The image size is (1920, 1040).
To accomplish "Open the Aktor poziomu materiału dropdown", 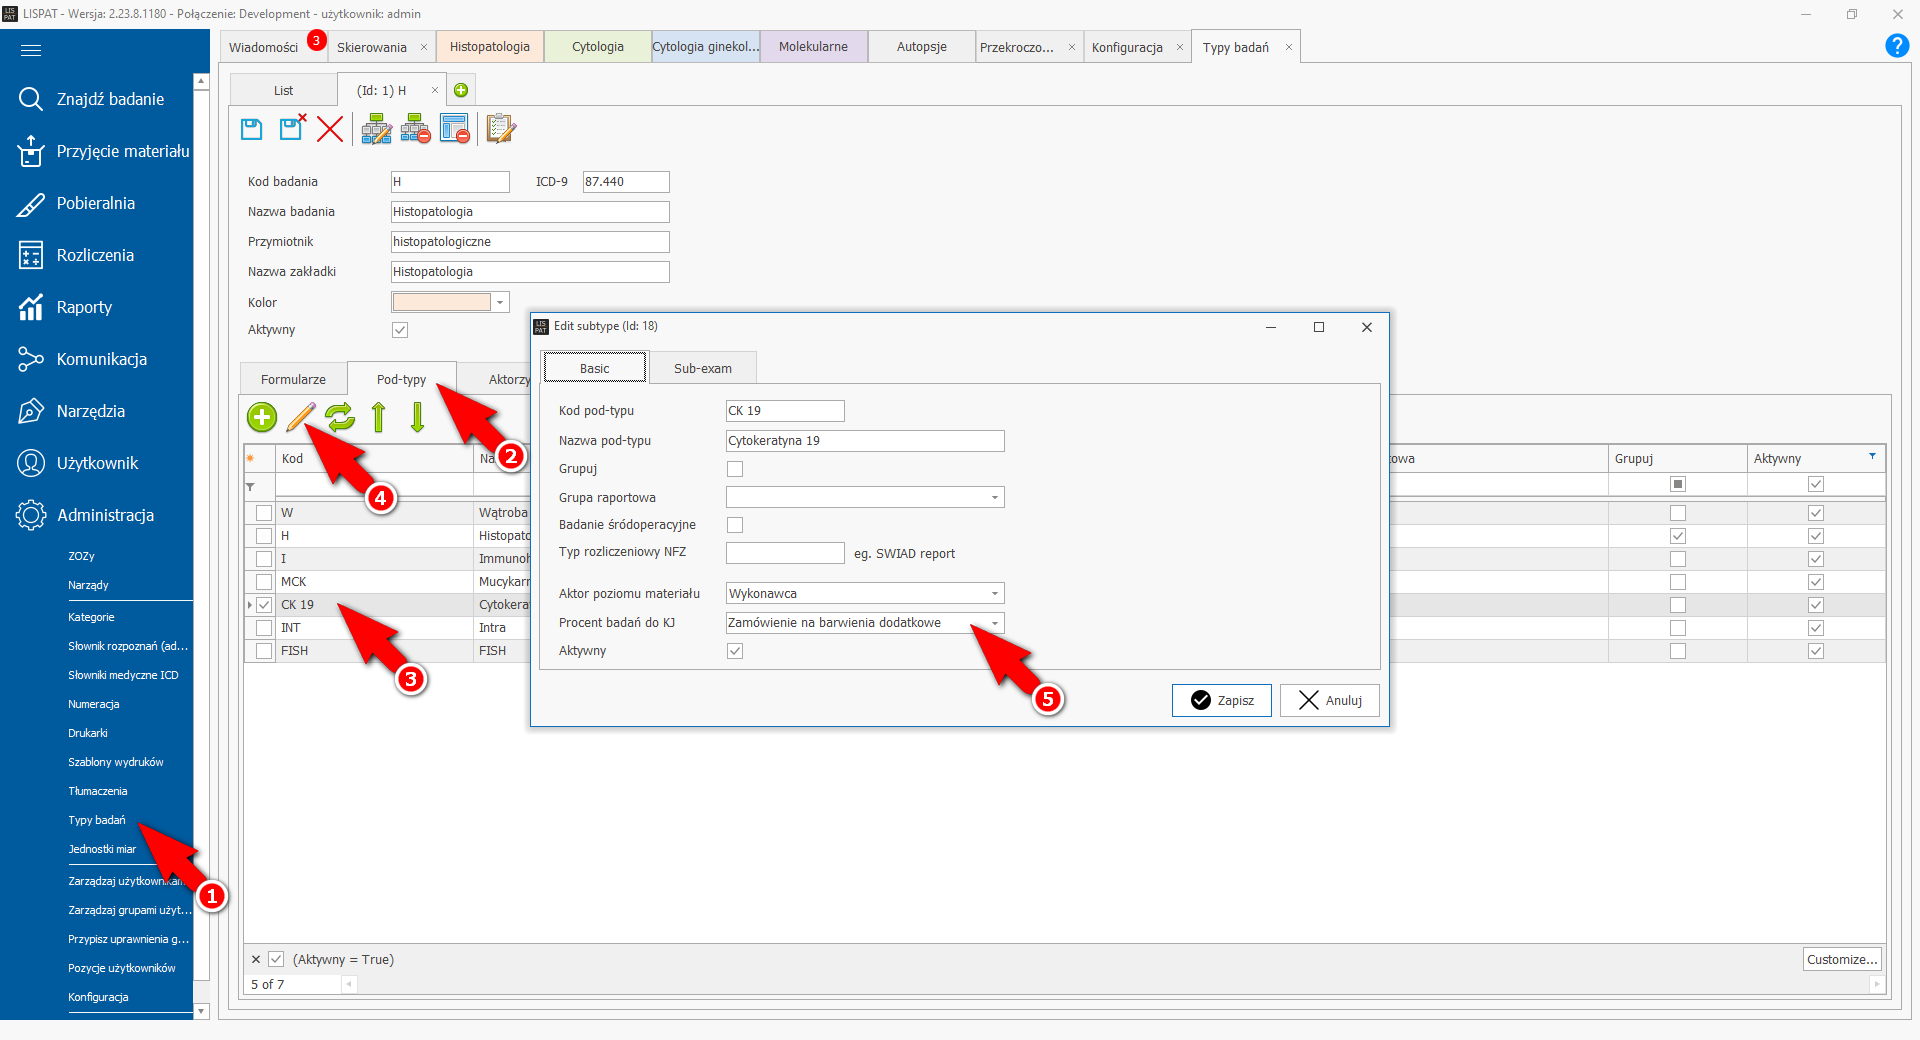I will tap(994, 594).
